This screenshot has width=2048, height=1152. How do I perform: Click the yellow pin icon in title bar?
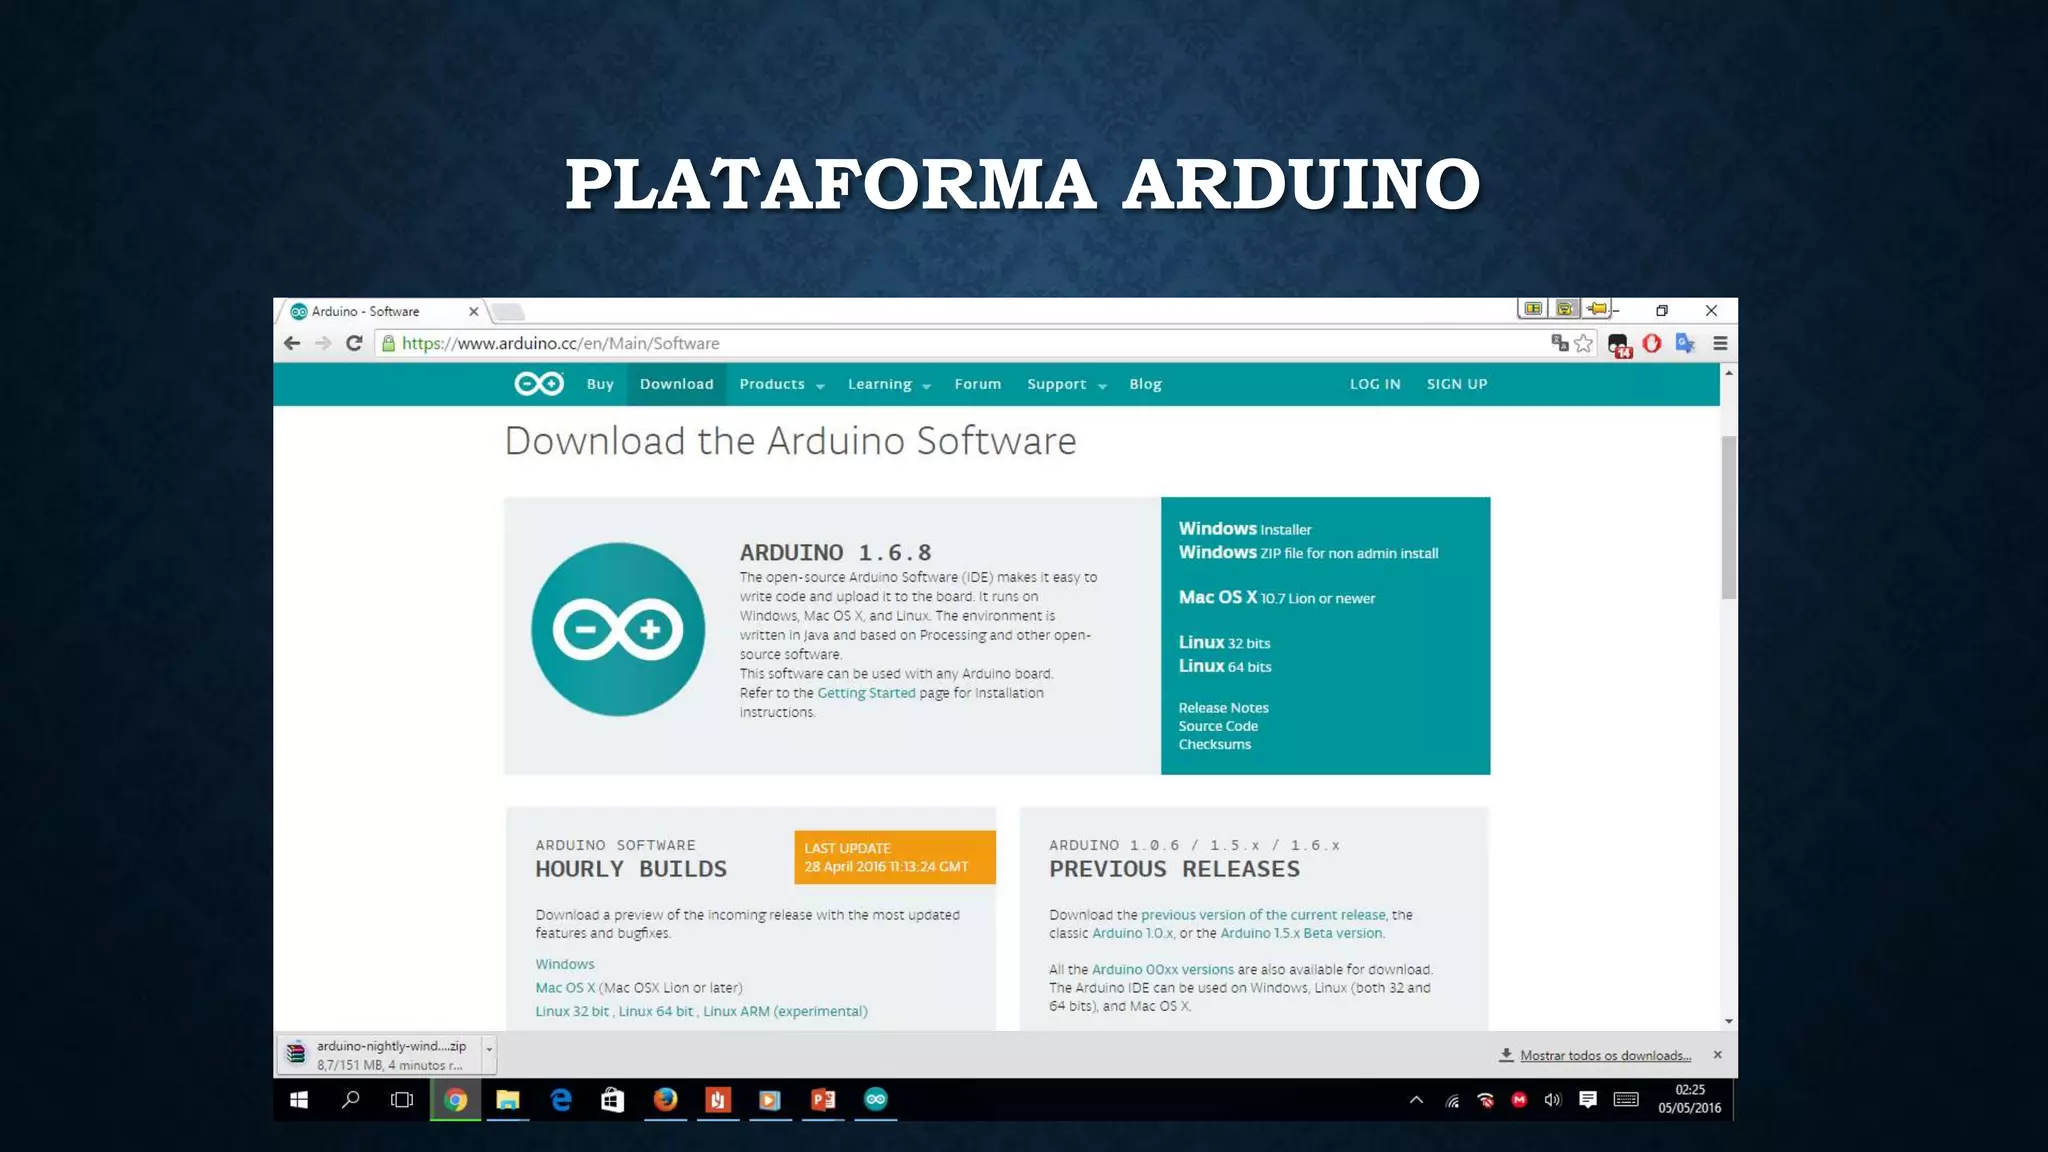(x=1597, y=309)
